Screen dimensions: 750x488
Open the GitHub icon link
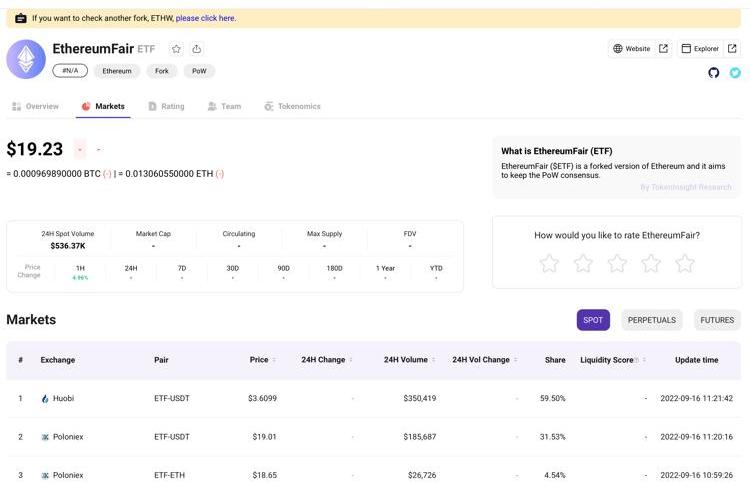(x=714, y=73)
